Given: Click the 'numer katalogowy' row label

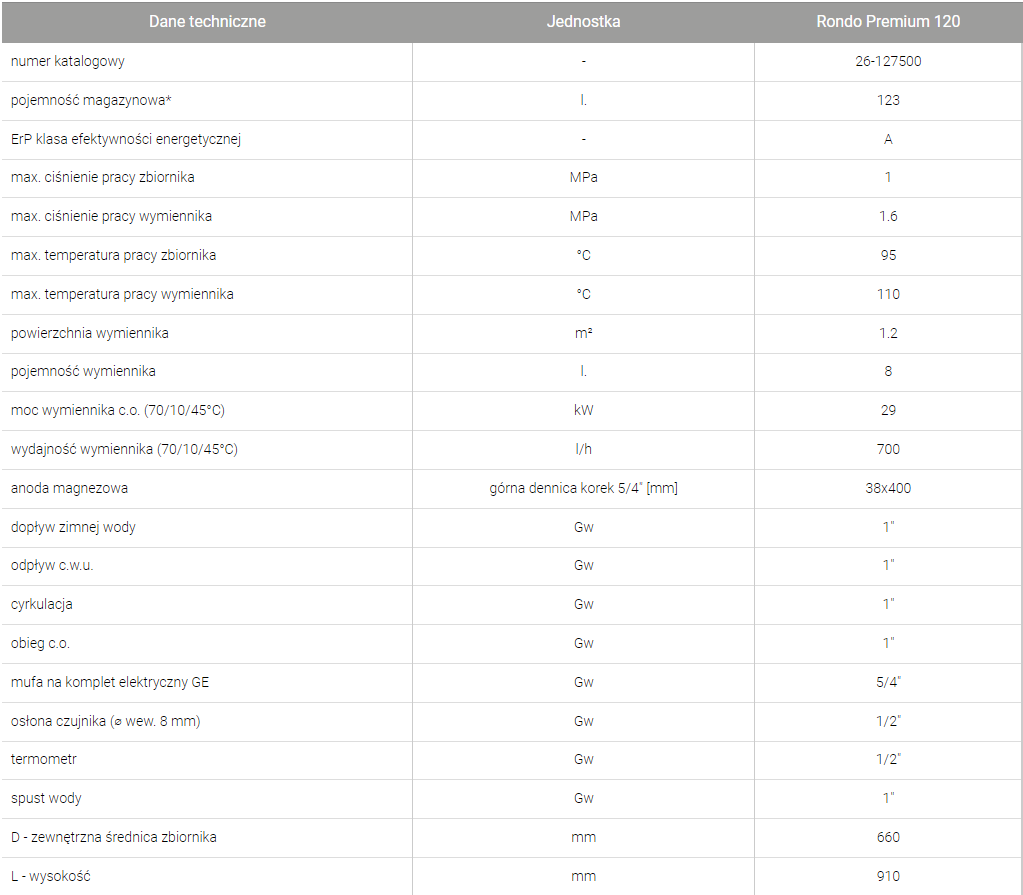Looking at the screenshot, I should [68, 61].
